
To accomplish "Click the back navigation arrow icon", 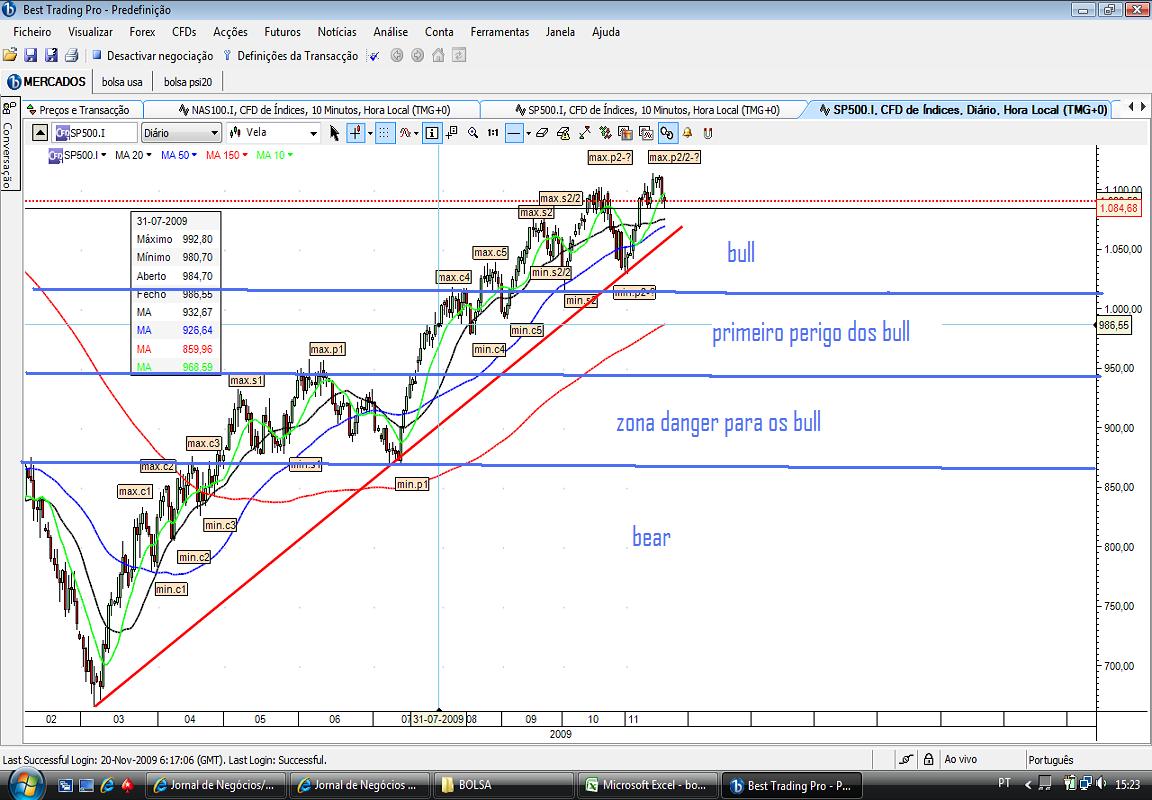I will (x=397, y=55).
